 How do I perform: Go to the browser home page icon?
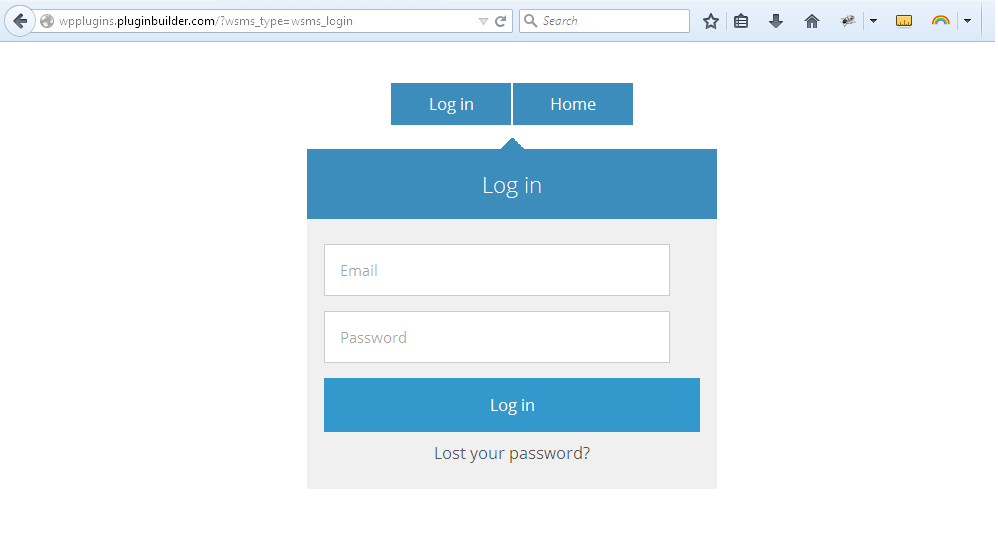coord(812,21)
